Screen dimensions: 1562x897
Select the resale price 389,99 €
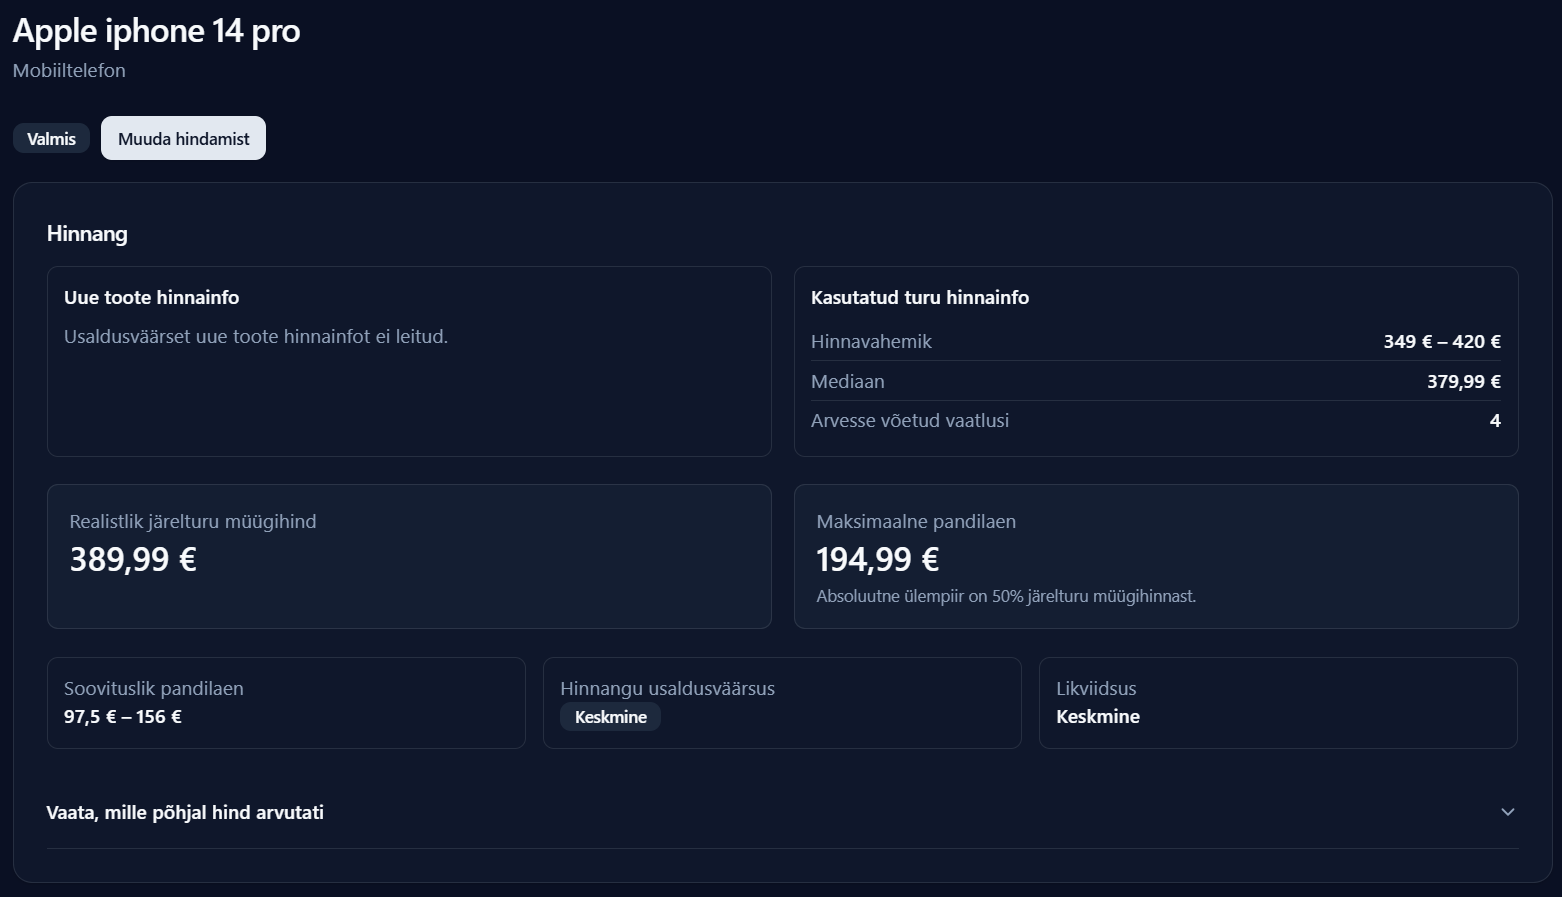[133, 559]
